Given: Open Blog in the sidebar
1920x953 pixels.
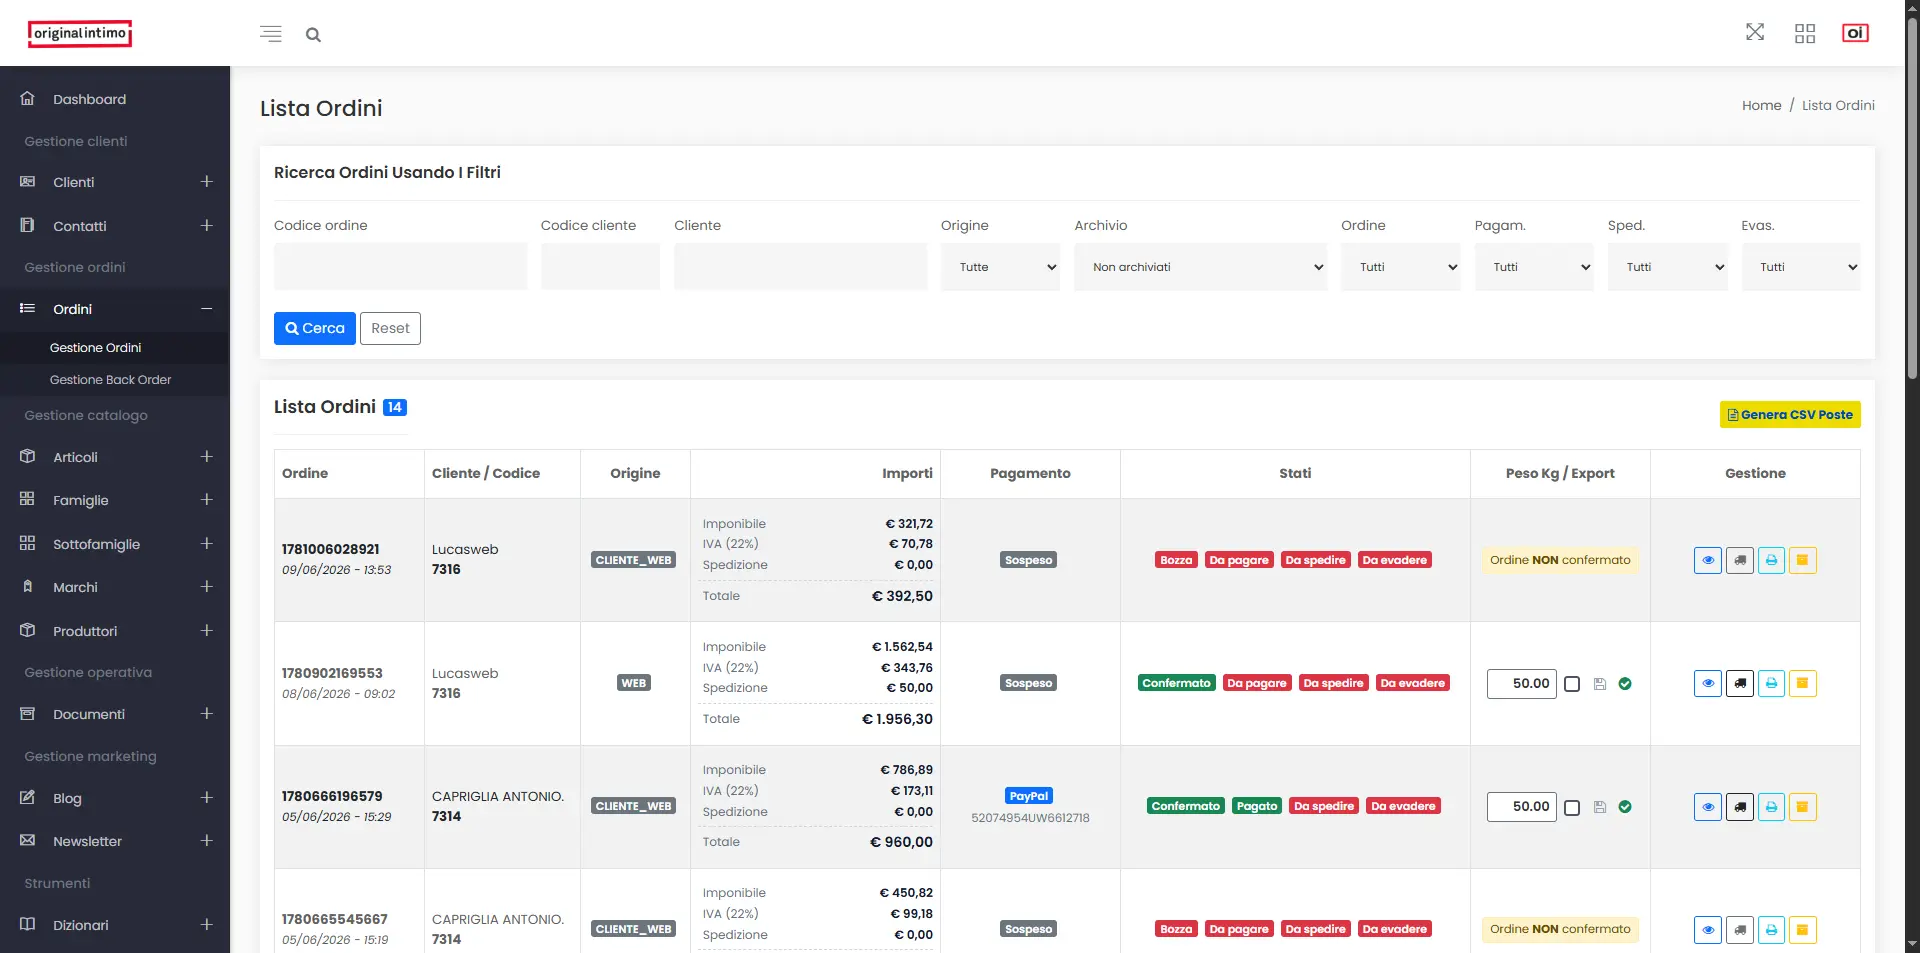Looking at the screenshot, I should pyautogui.click(x=115, y=798).
